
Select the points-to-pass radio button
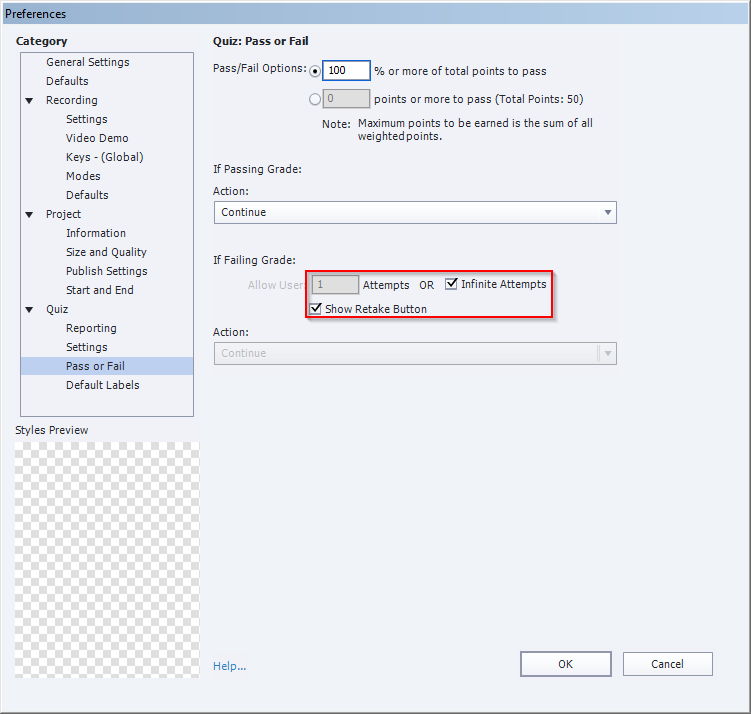316,99
